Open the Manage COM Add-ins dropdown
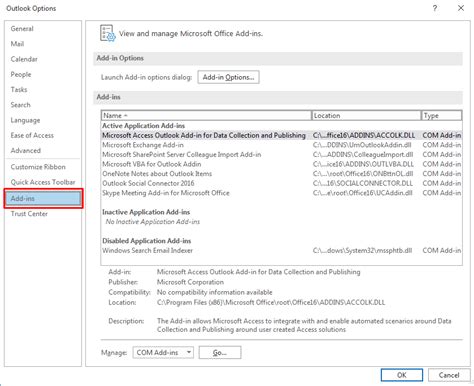 tap(163, 352)
